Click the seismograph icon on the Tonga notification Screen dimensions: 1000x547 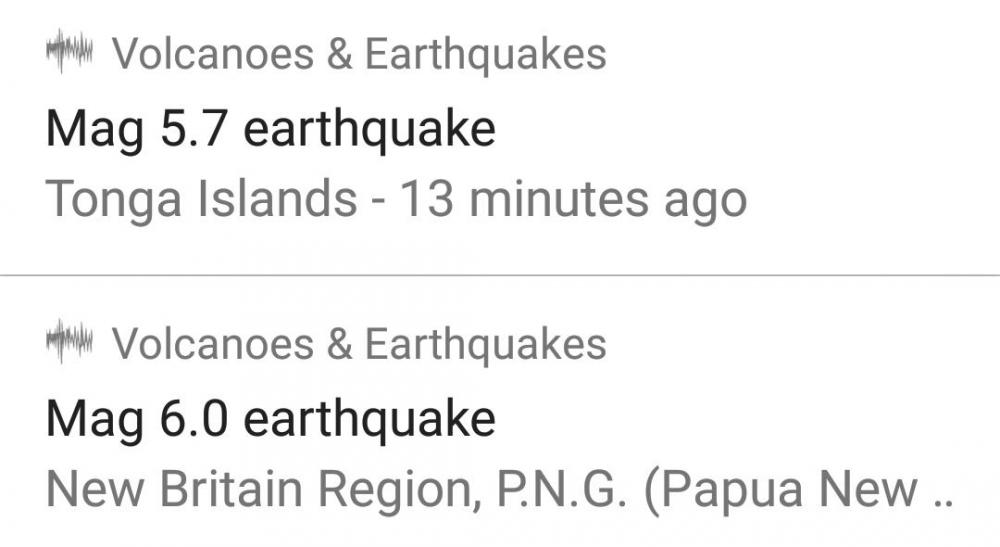[69, 53]
